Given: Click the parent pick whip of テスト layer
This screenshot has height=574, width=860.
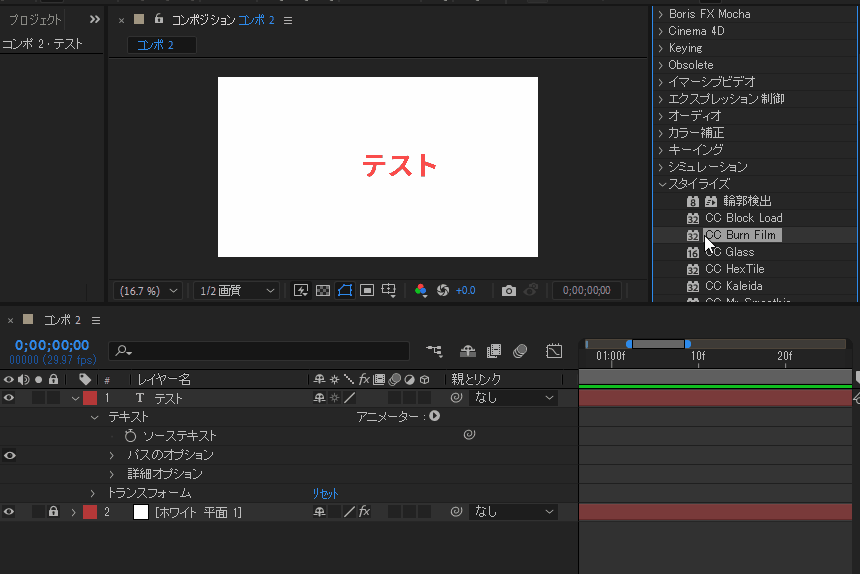Looking at the screenshot, I should coord(456,398).
